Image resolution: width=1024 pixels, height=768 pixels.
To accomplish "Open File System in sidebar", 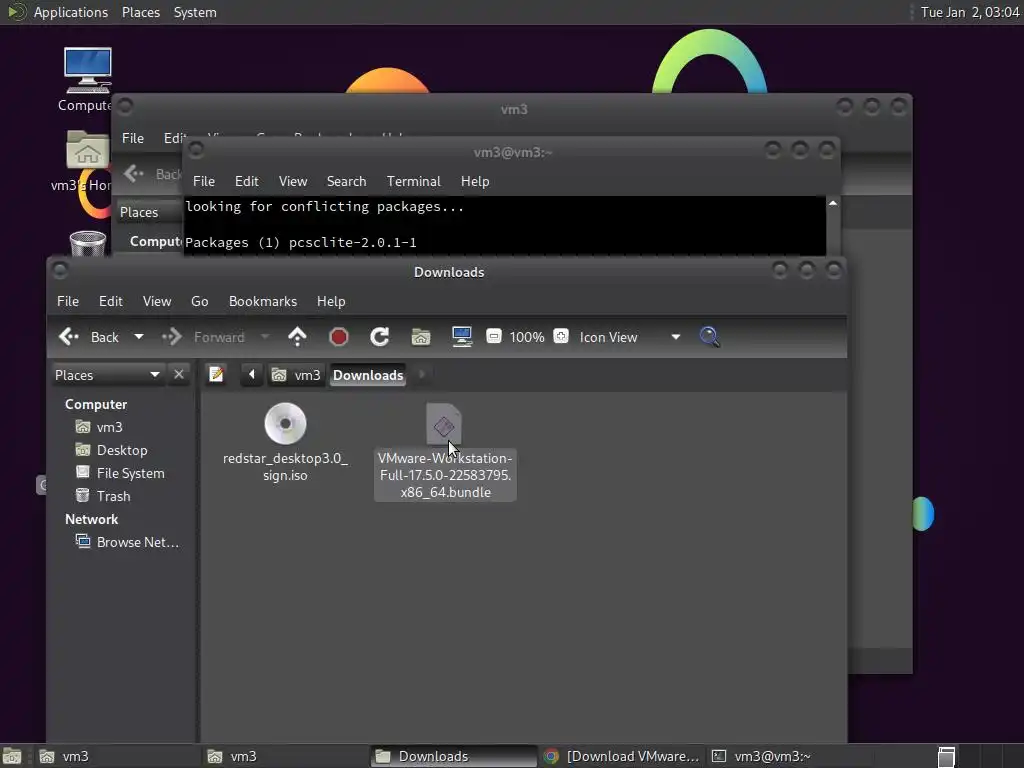I will pos(130,473).
